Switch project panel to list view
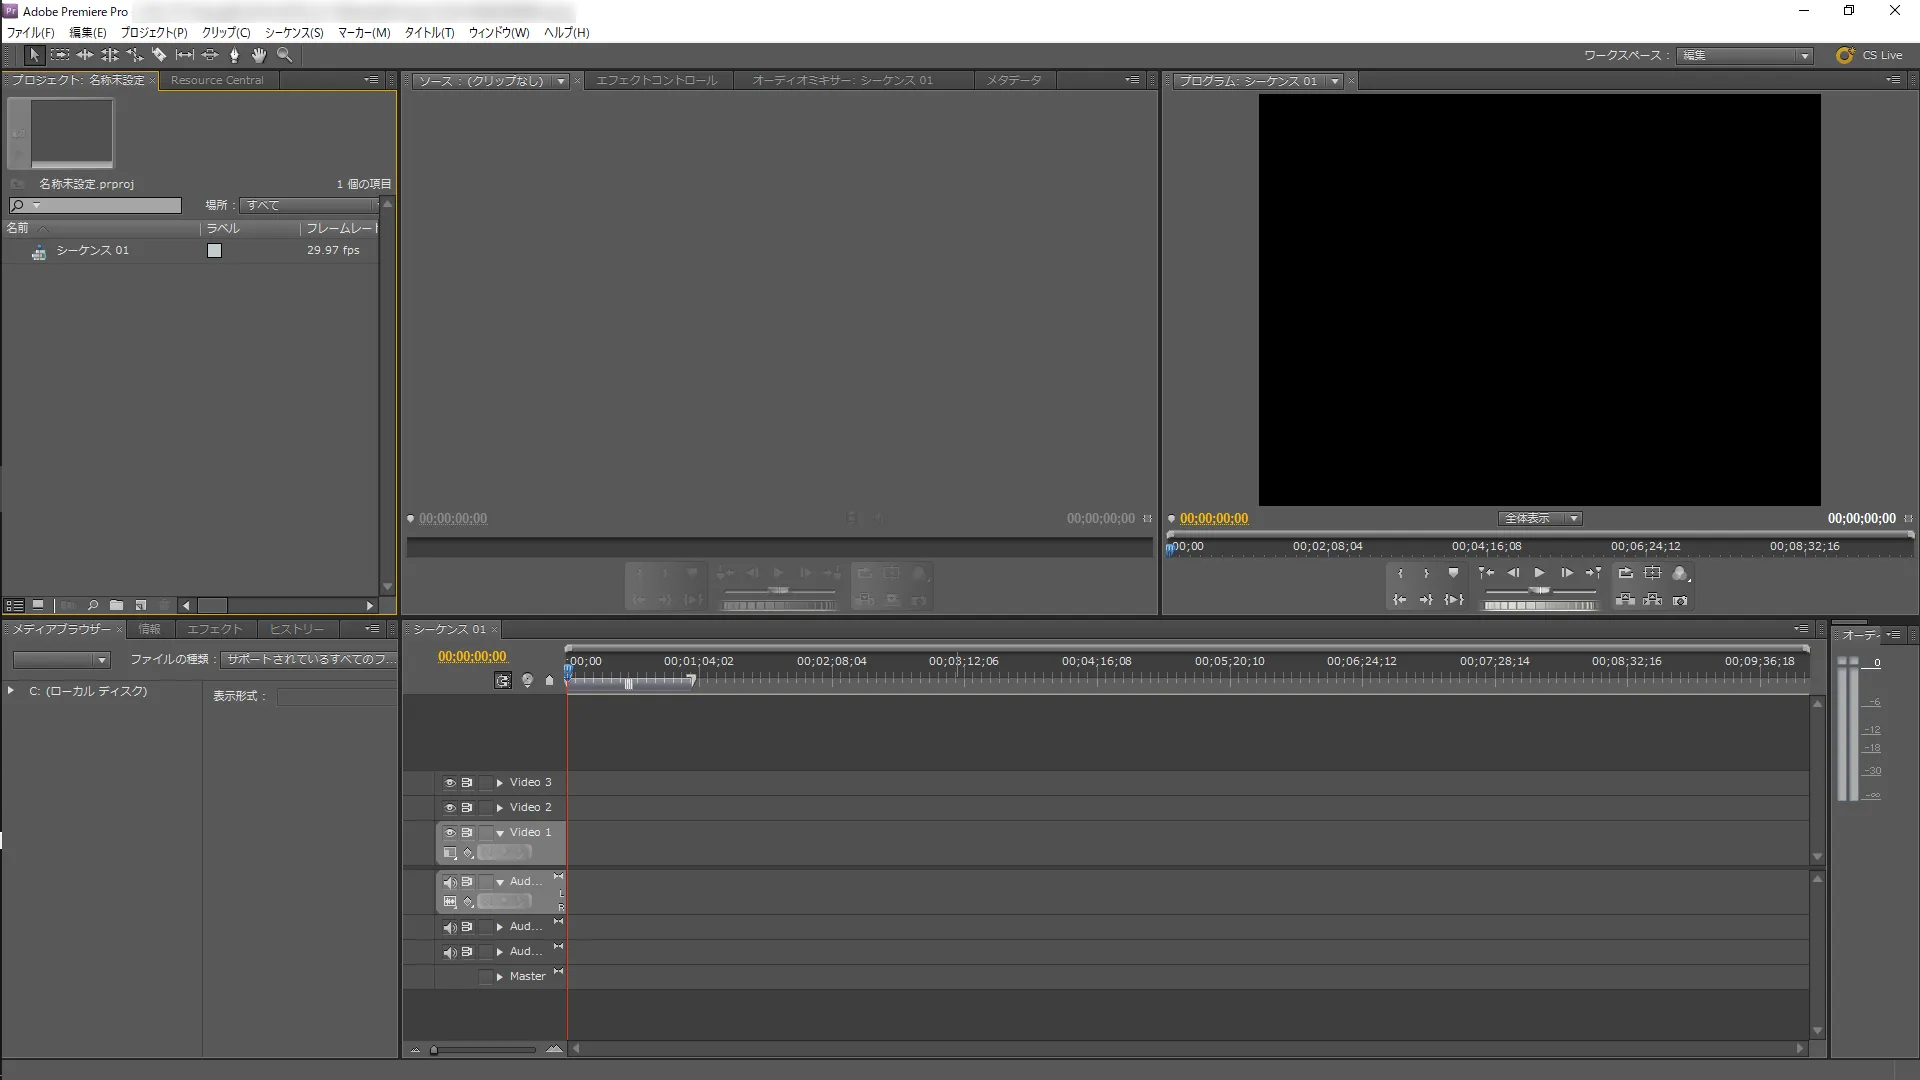The image size is (1920, 1080). pyautogui.click(x=14, y=605)
